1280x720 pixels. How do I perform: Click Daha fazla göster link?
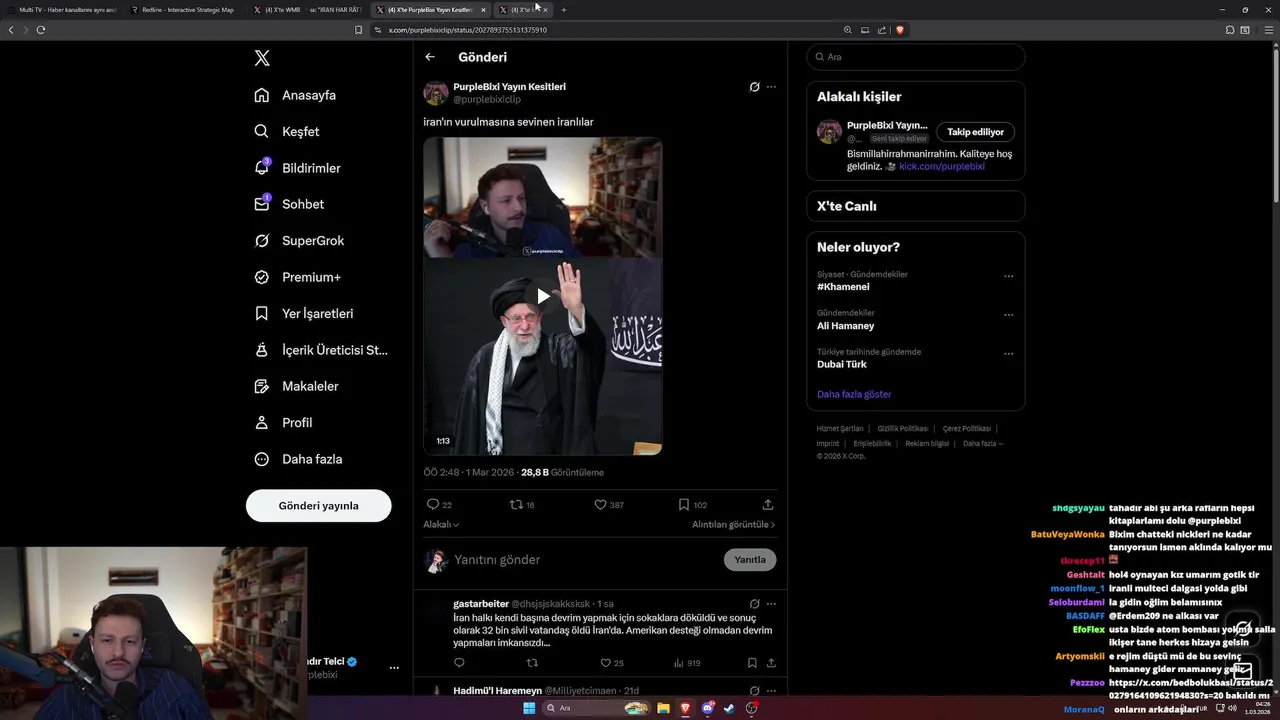point(854,394)
